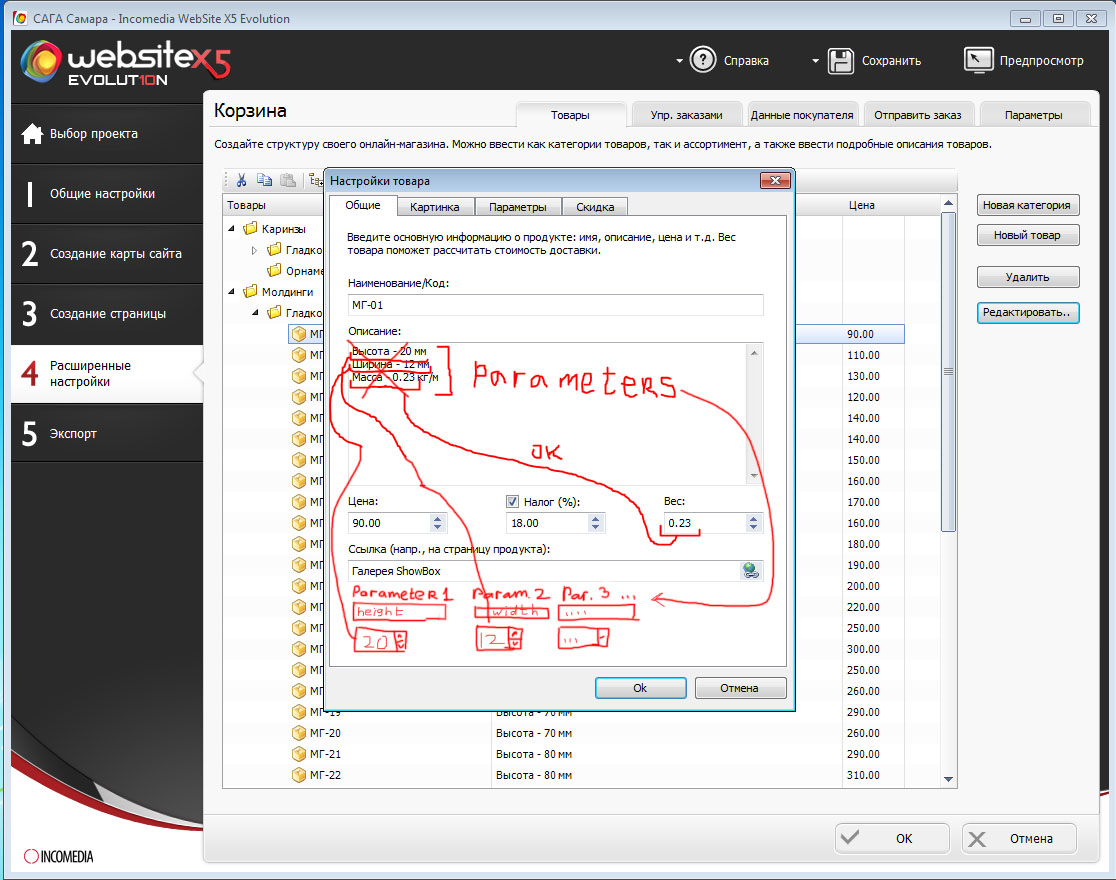Expand the Гладко subfolder under Каринзы
The width and height of the screenshot is (1116, 880).
click(x=255, y=250)
